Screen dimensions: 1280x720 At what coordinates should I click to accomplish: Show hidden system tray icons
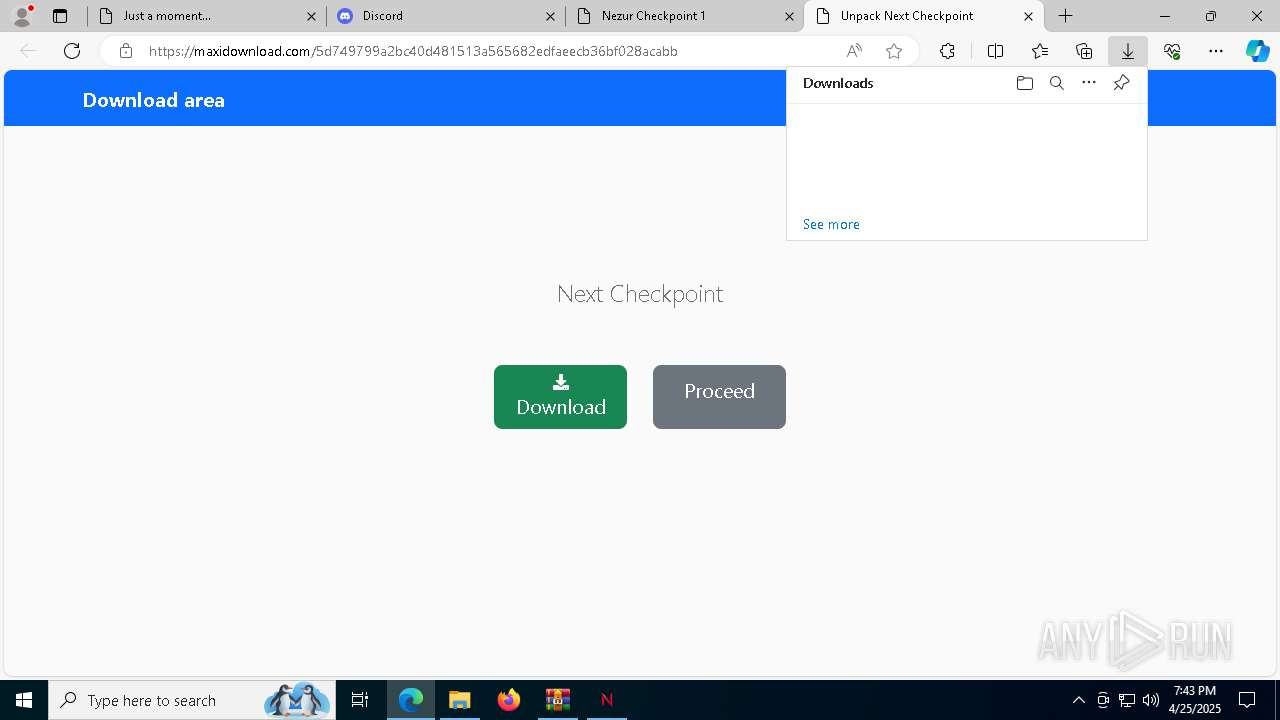pos(1078,700)
